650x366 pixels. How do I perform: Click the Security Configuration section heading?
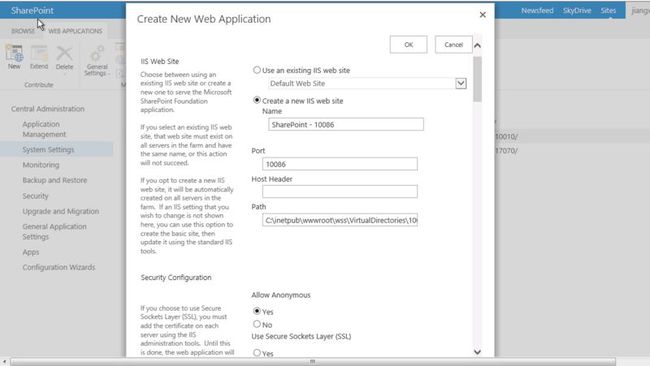tap(176, 277)
